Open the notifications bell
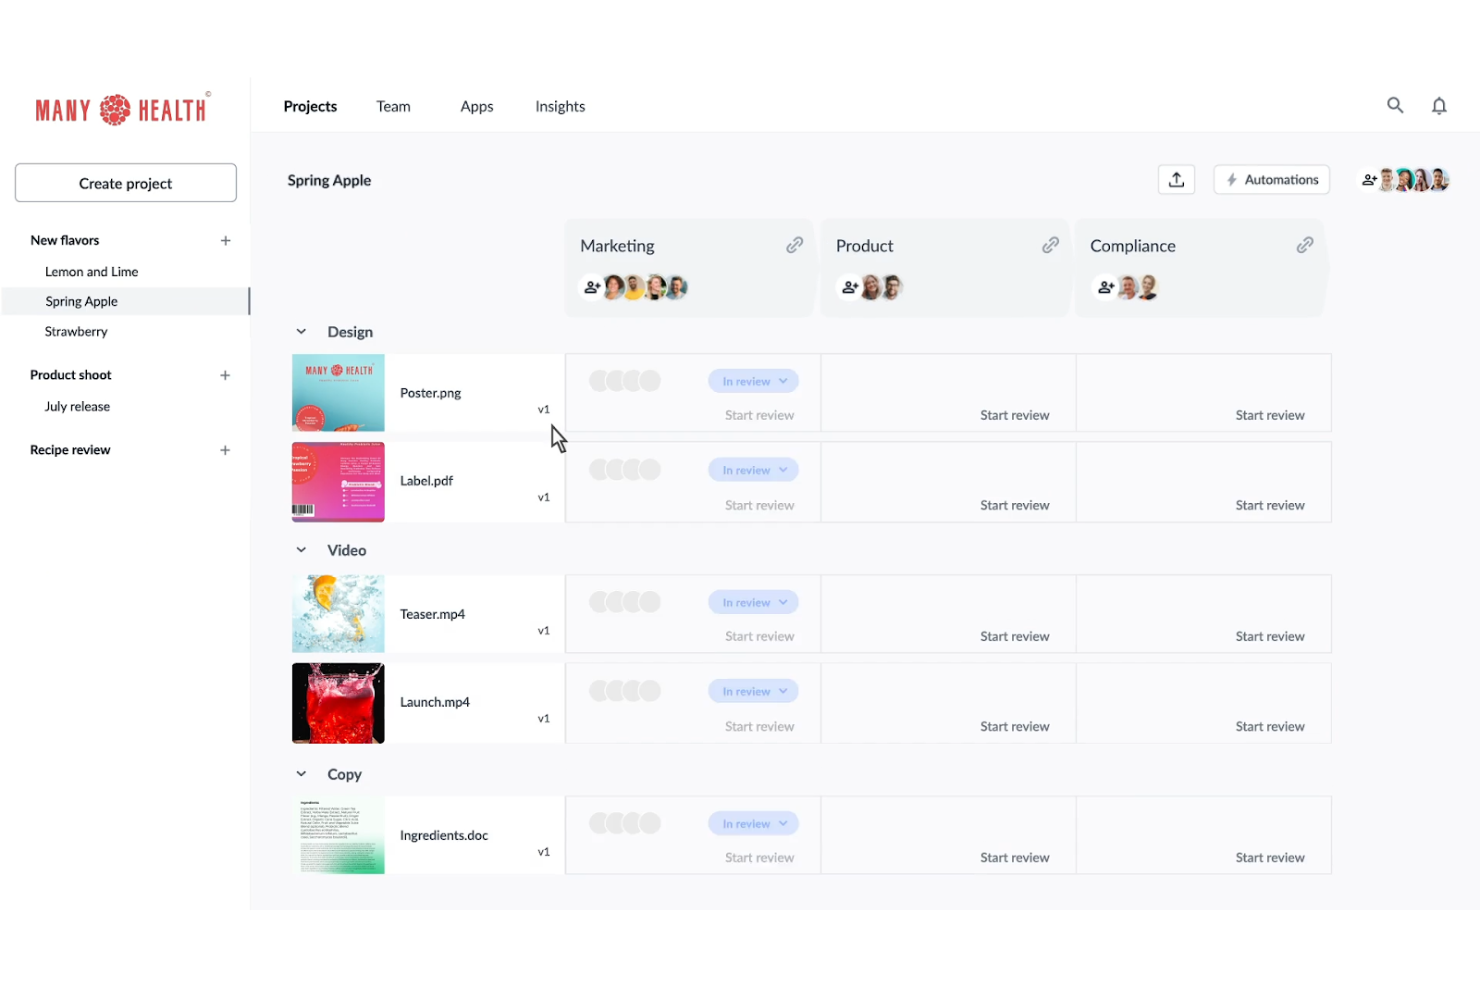This screenshot has width=1480, height=987. click(1439, 106)
